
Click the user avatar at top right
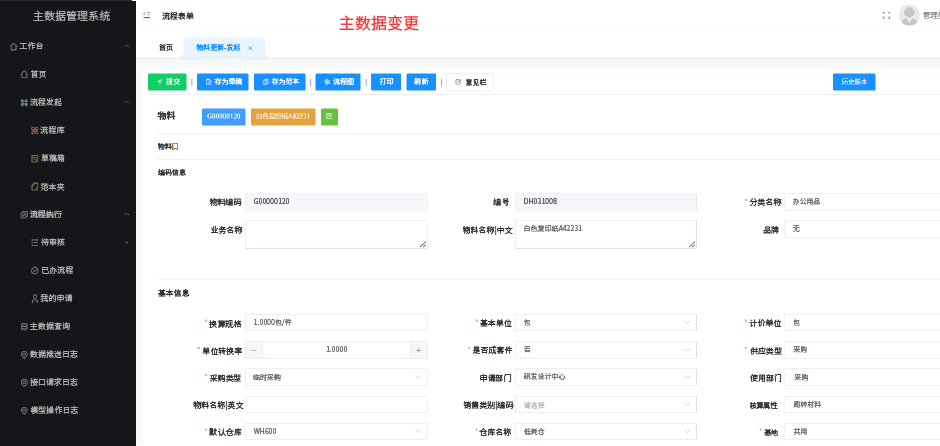908,15
